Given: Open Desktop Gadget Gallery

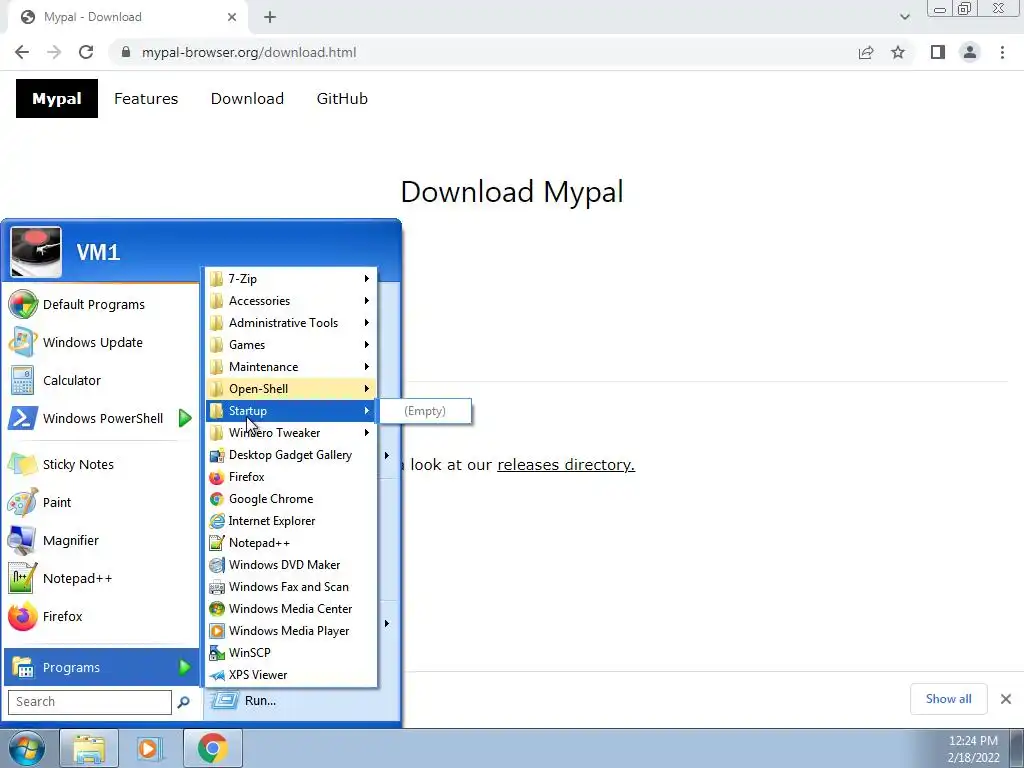Looking at the screenshot, I should [x=291, y=455].
